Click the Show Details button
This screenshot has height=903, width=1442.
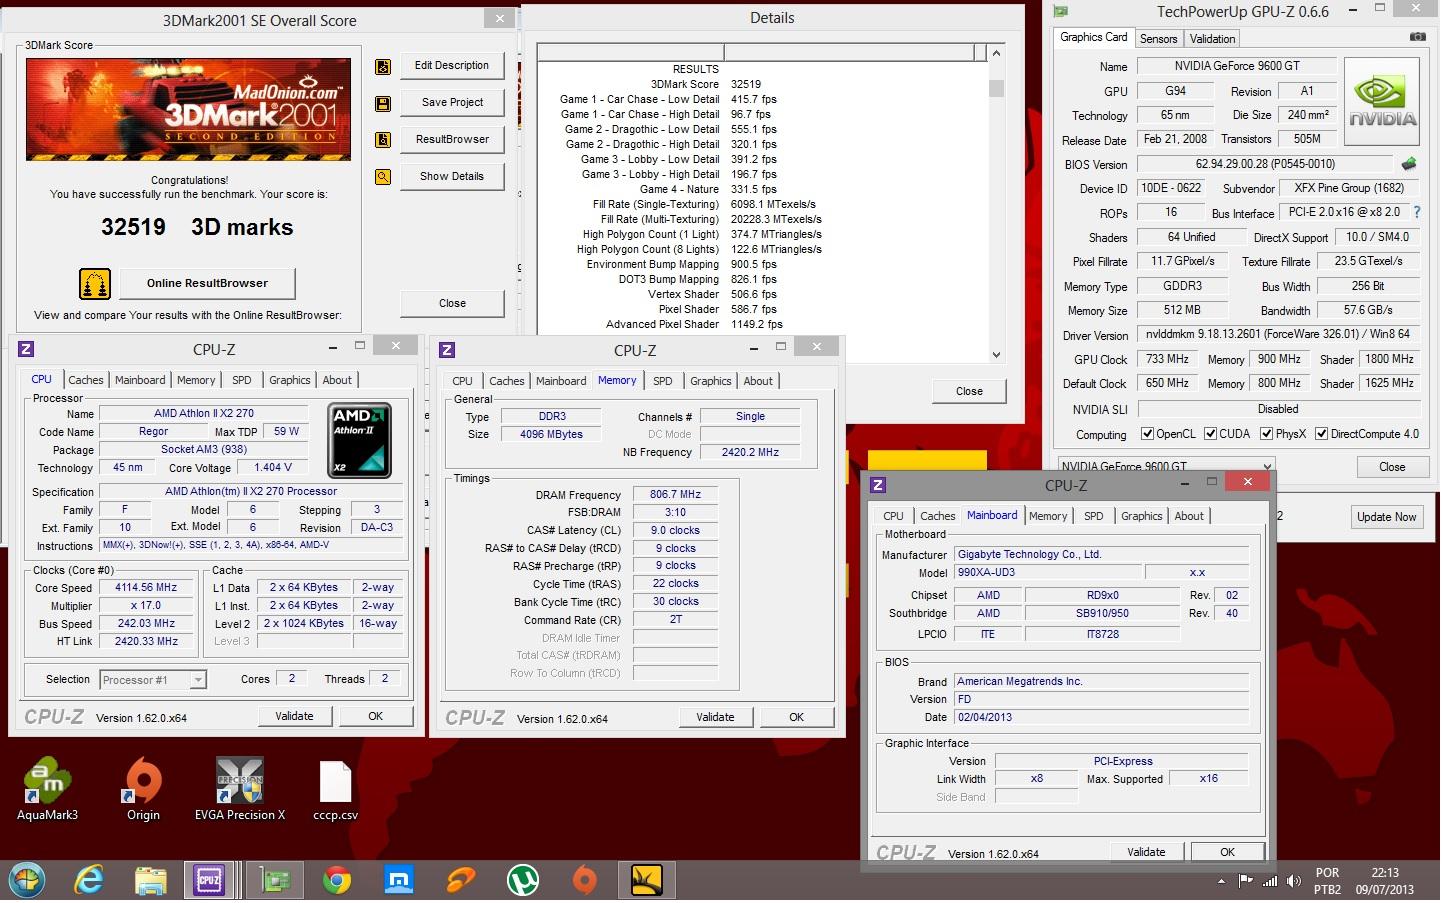[x=452, y=177]
